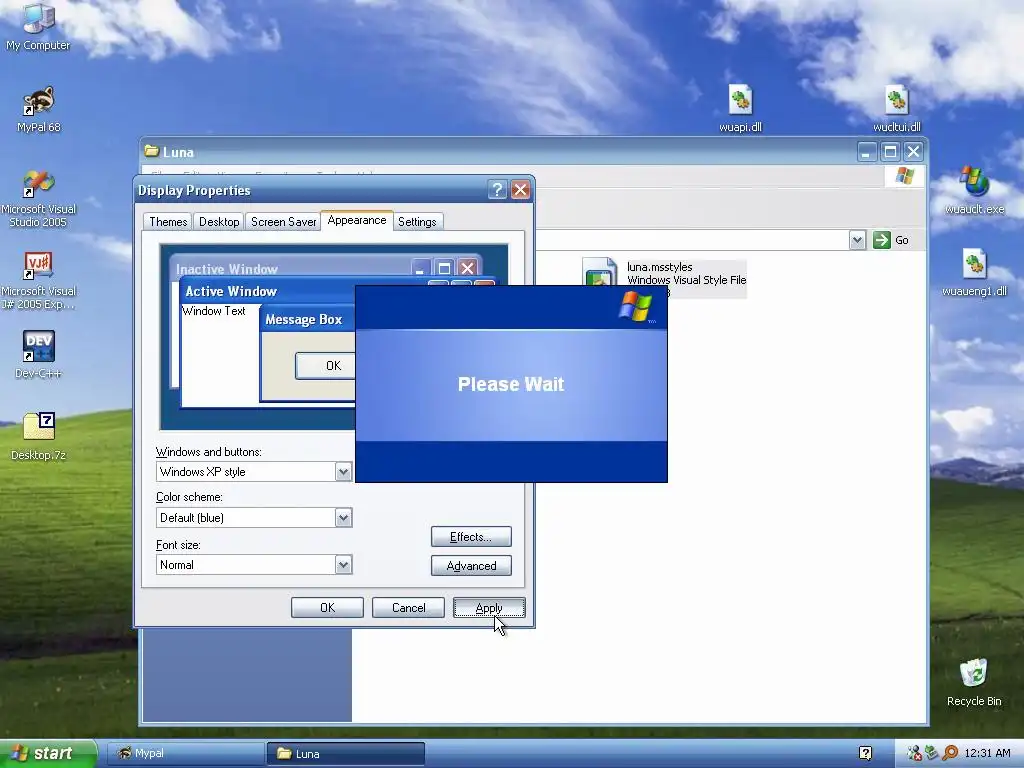The height and width of the screenshot is (768, 1024).
Task: Click the network tray icon with the red X
Action: pos(914,753)
